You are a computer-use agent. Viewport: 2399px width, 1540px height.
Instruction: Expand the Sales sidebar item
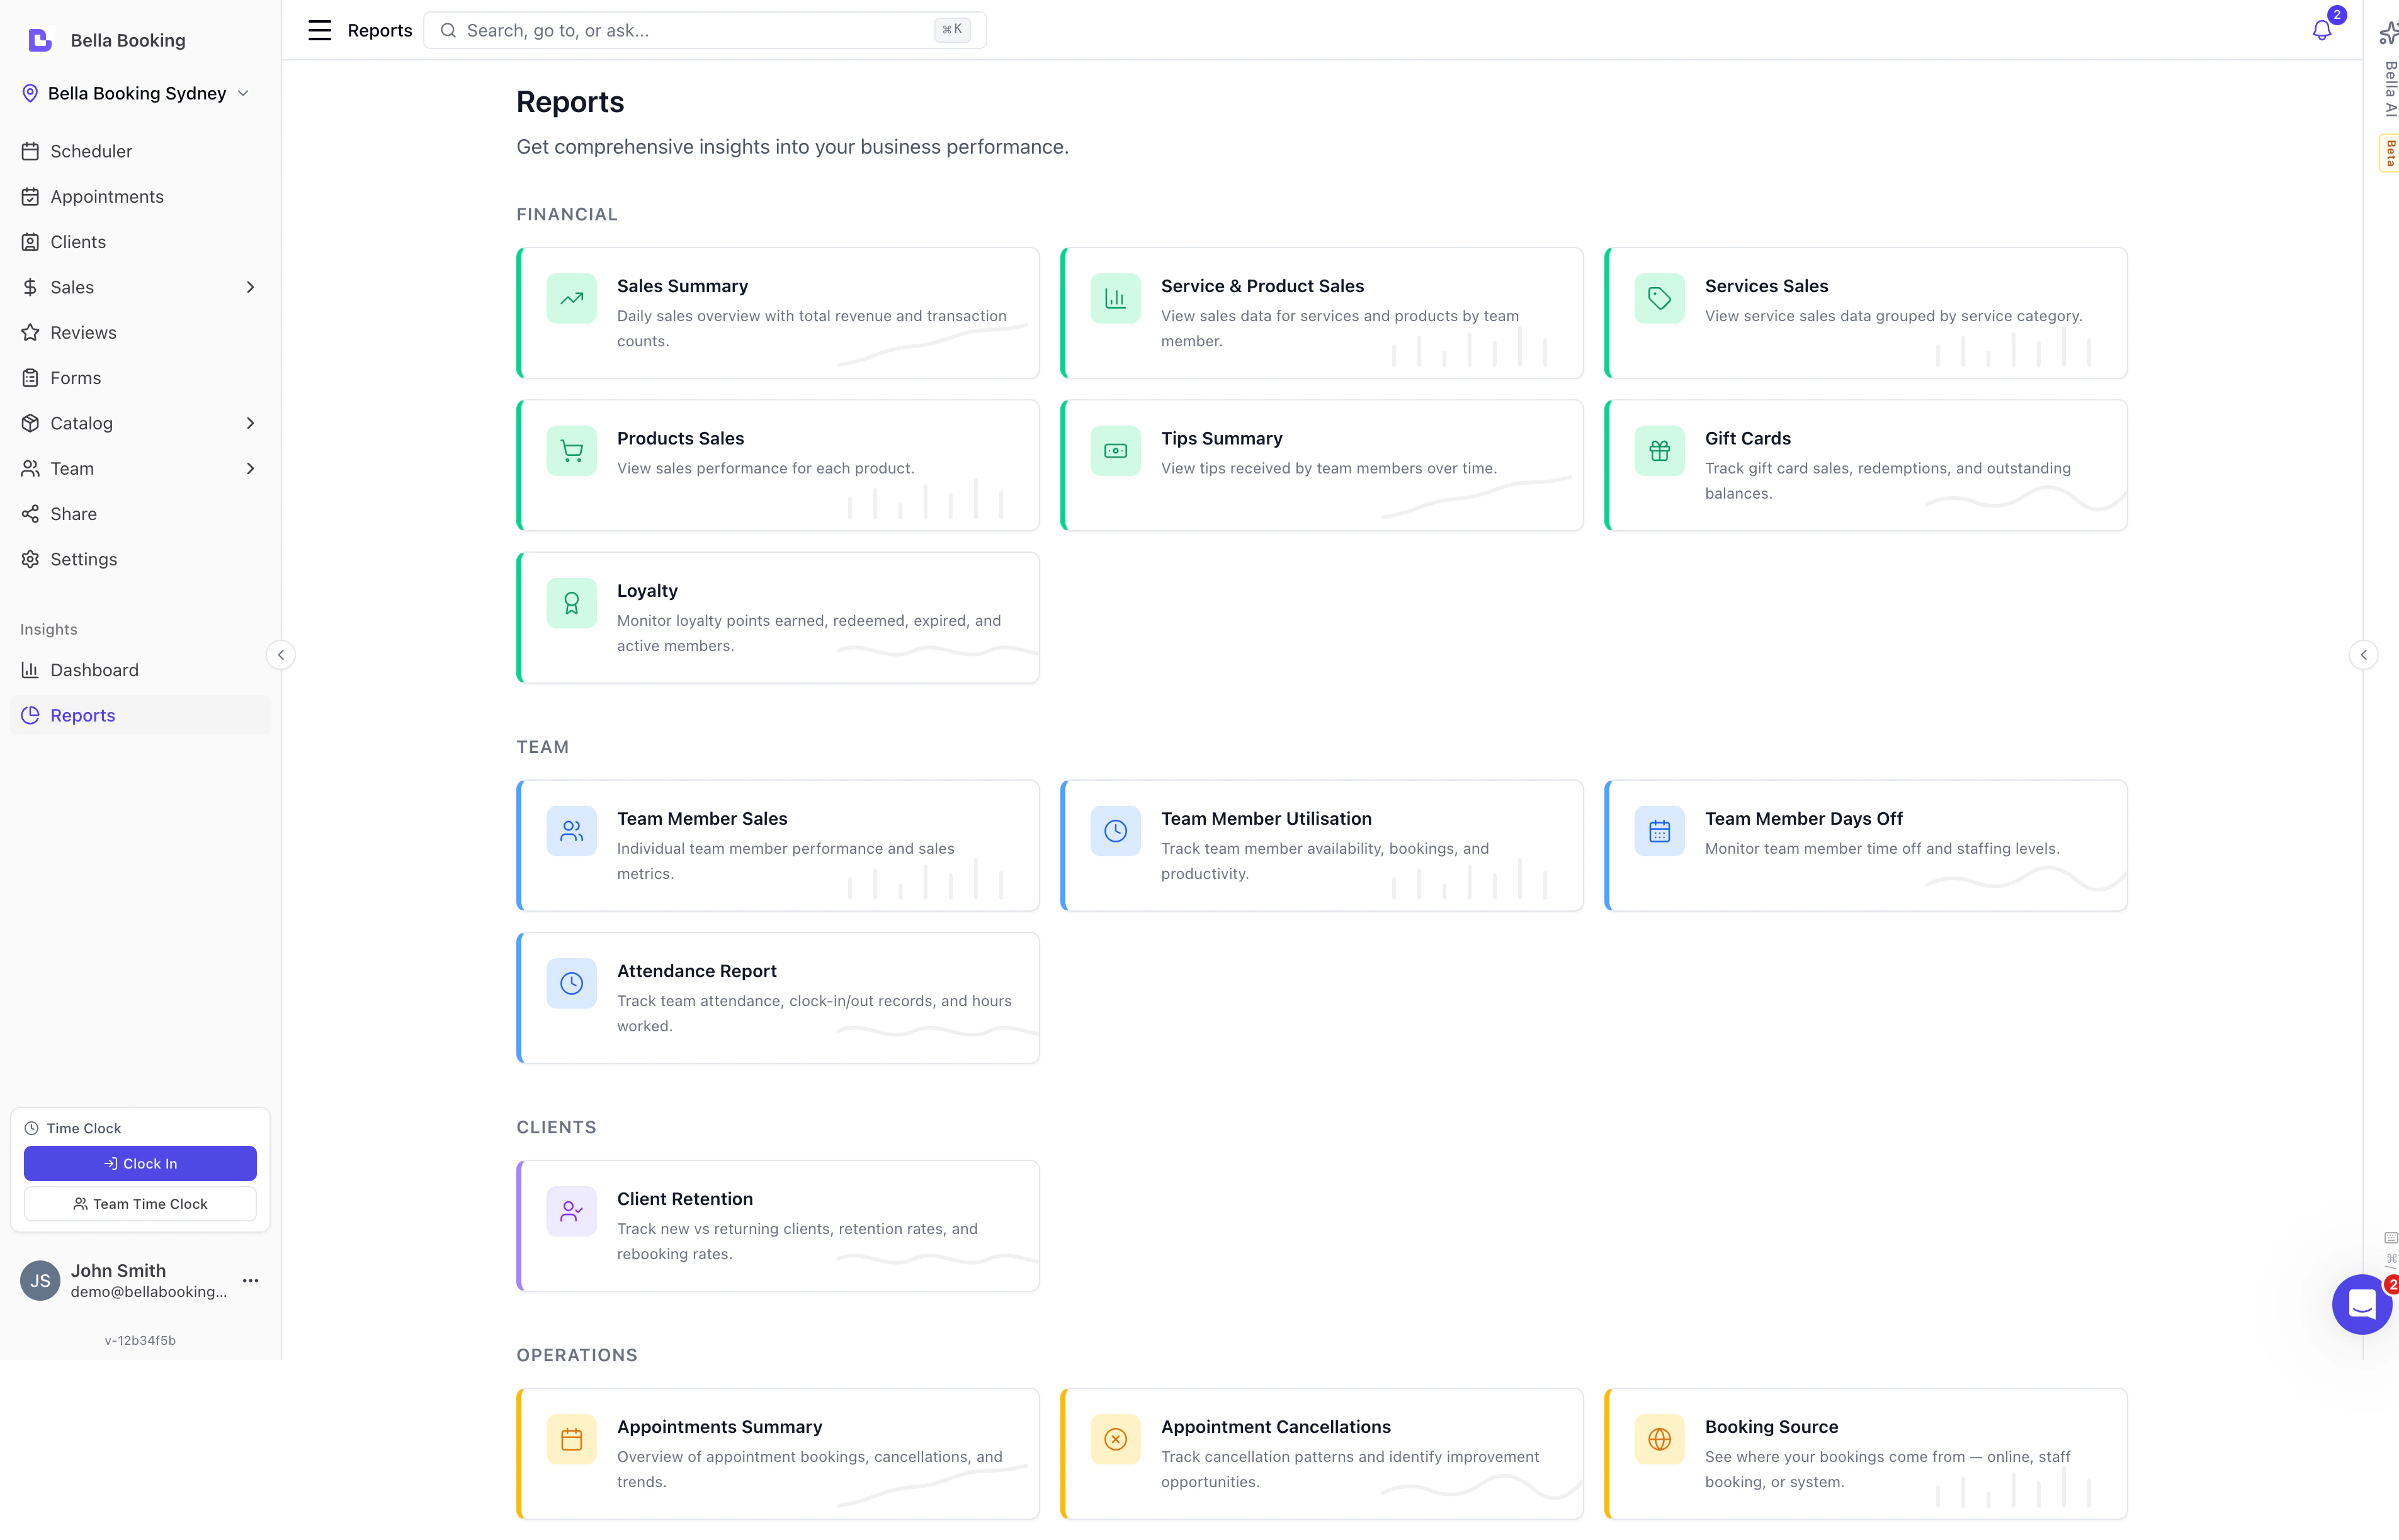pos(250,287)
